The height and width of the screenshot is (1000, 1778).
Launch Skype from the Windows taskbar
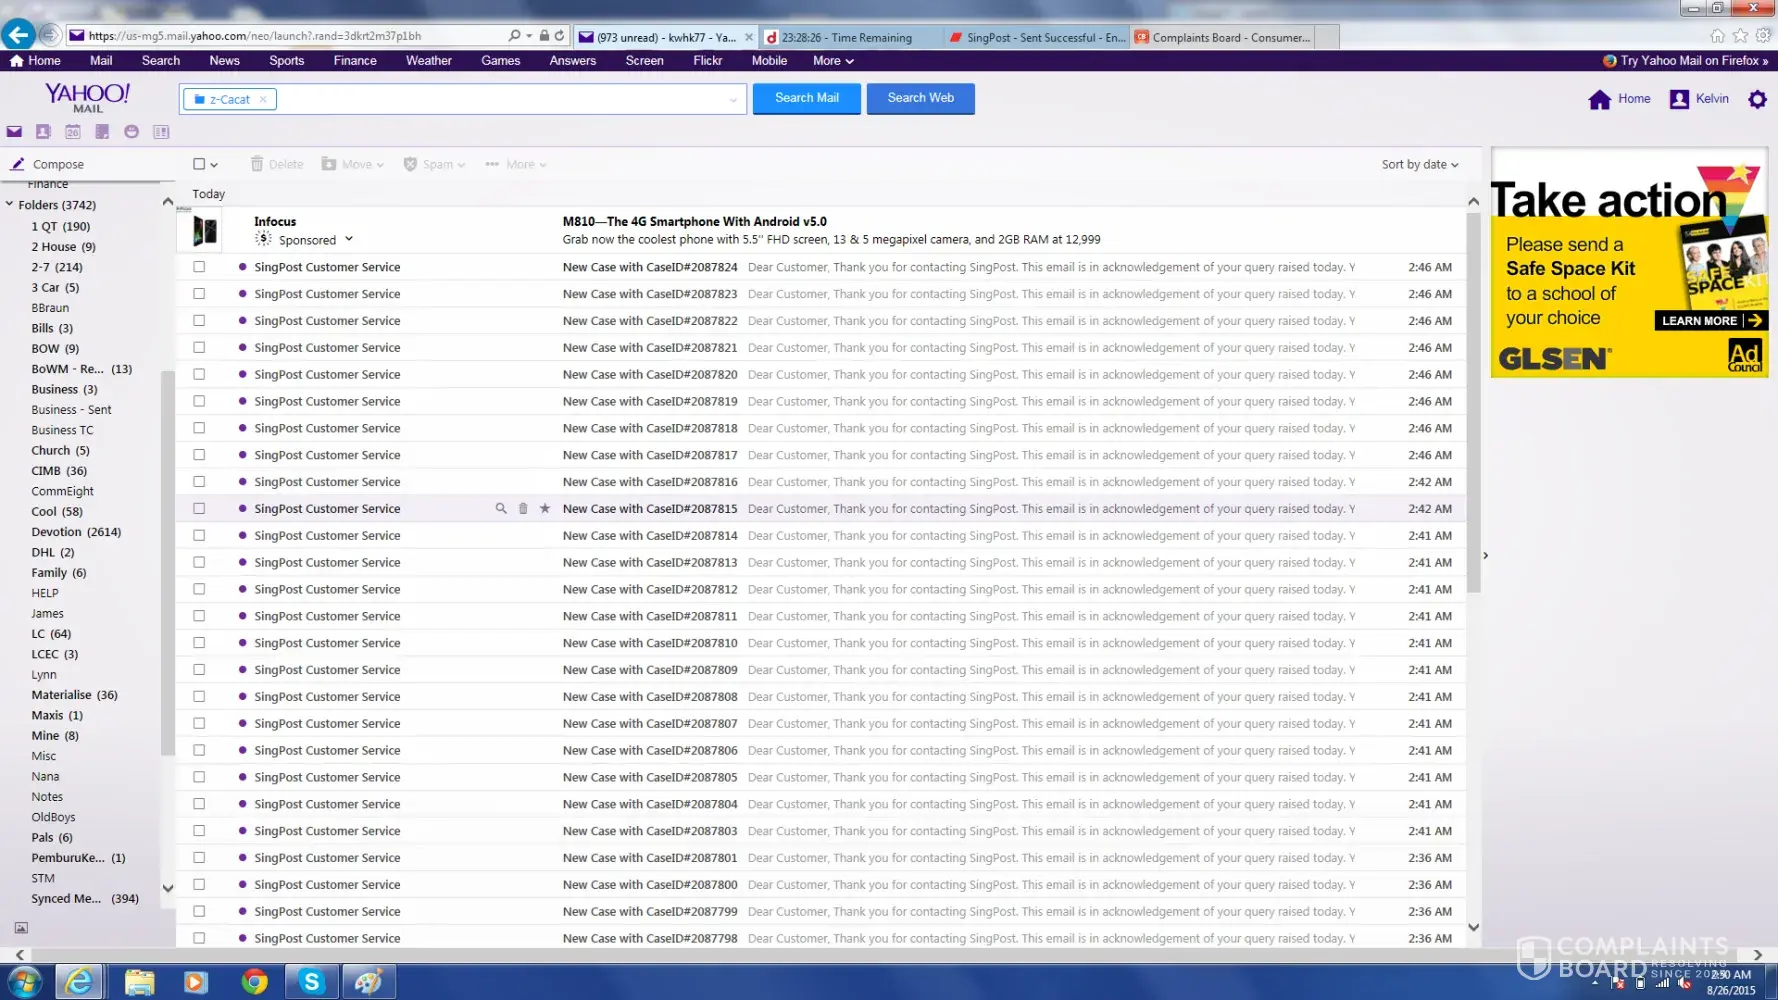pyautogui.click(x=311, y=982)
